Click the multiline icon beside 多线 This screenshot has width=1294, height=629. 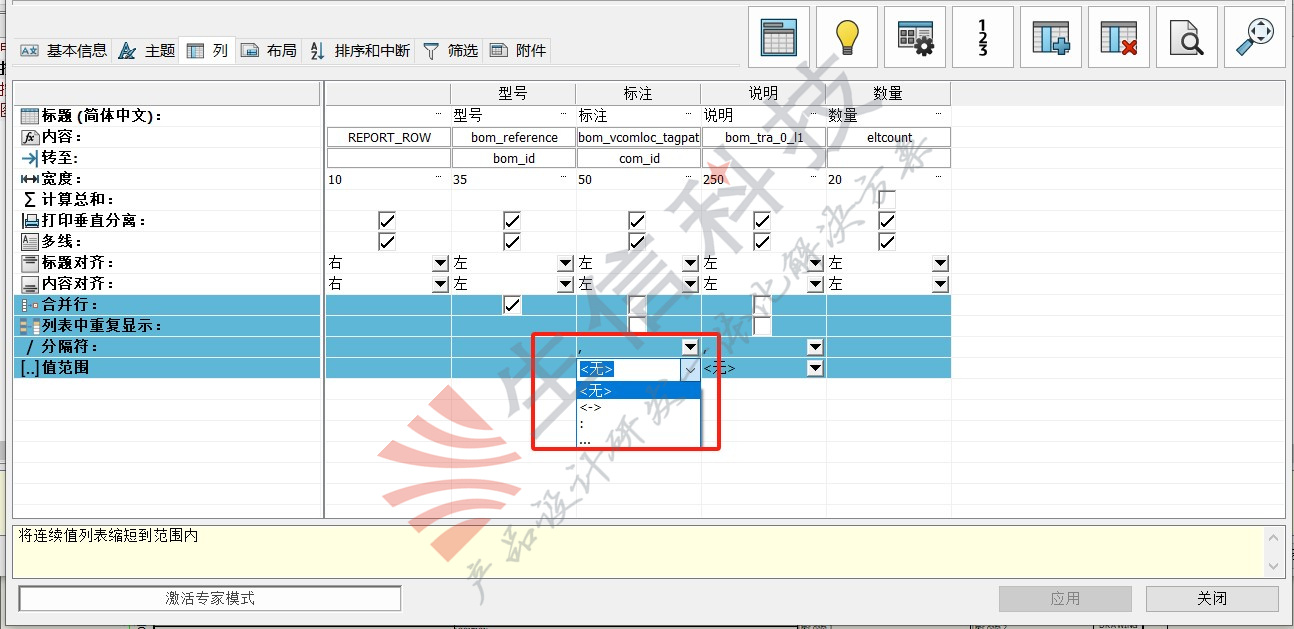click(30, 242)
